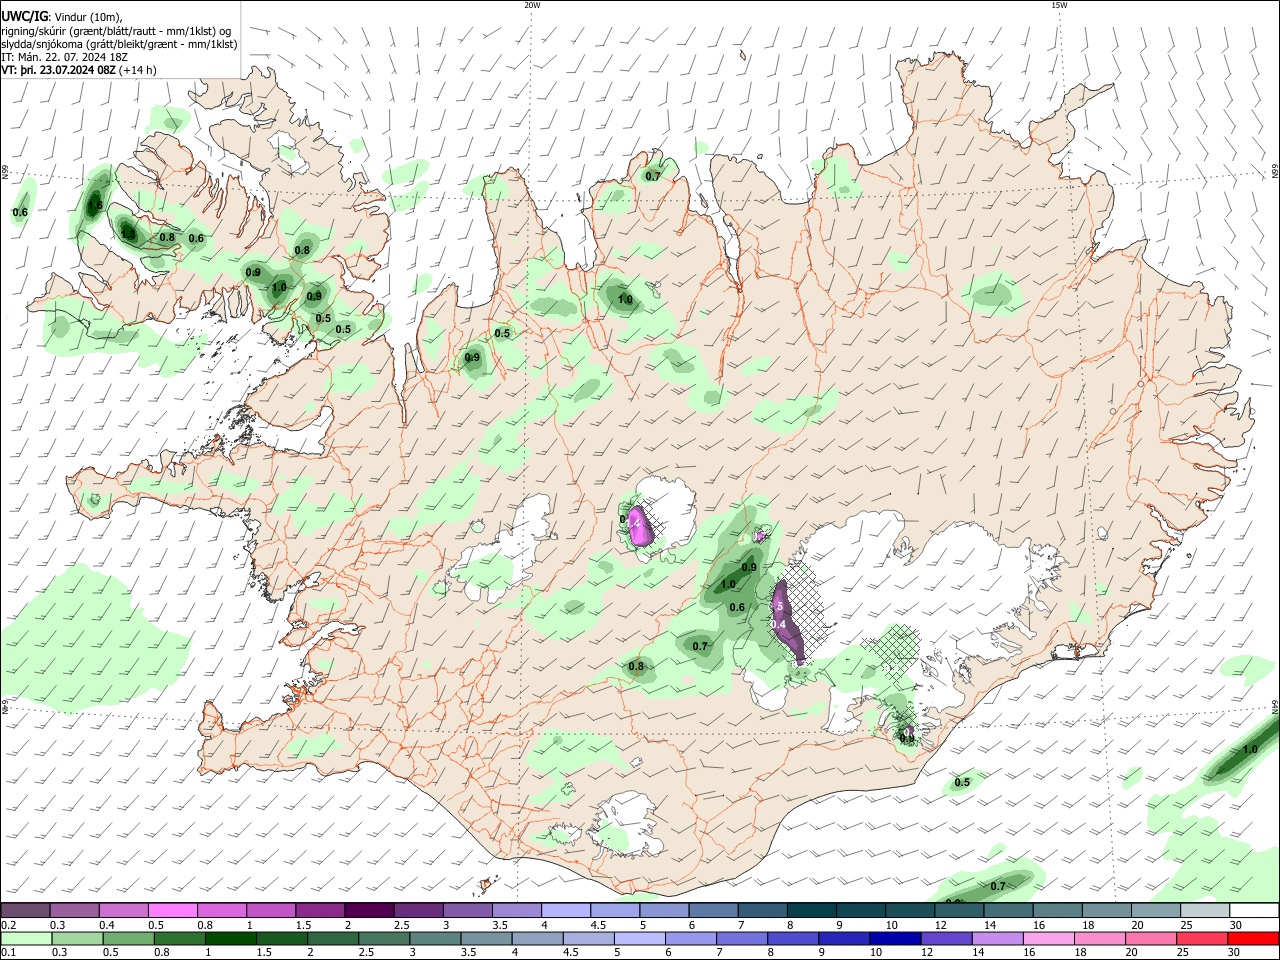Select the royal blue 8 swatch in the rain legend
Viewport: 1280px width, 960px height.
pyautogui.click(x=793, y=938)
